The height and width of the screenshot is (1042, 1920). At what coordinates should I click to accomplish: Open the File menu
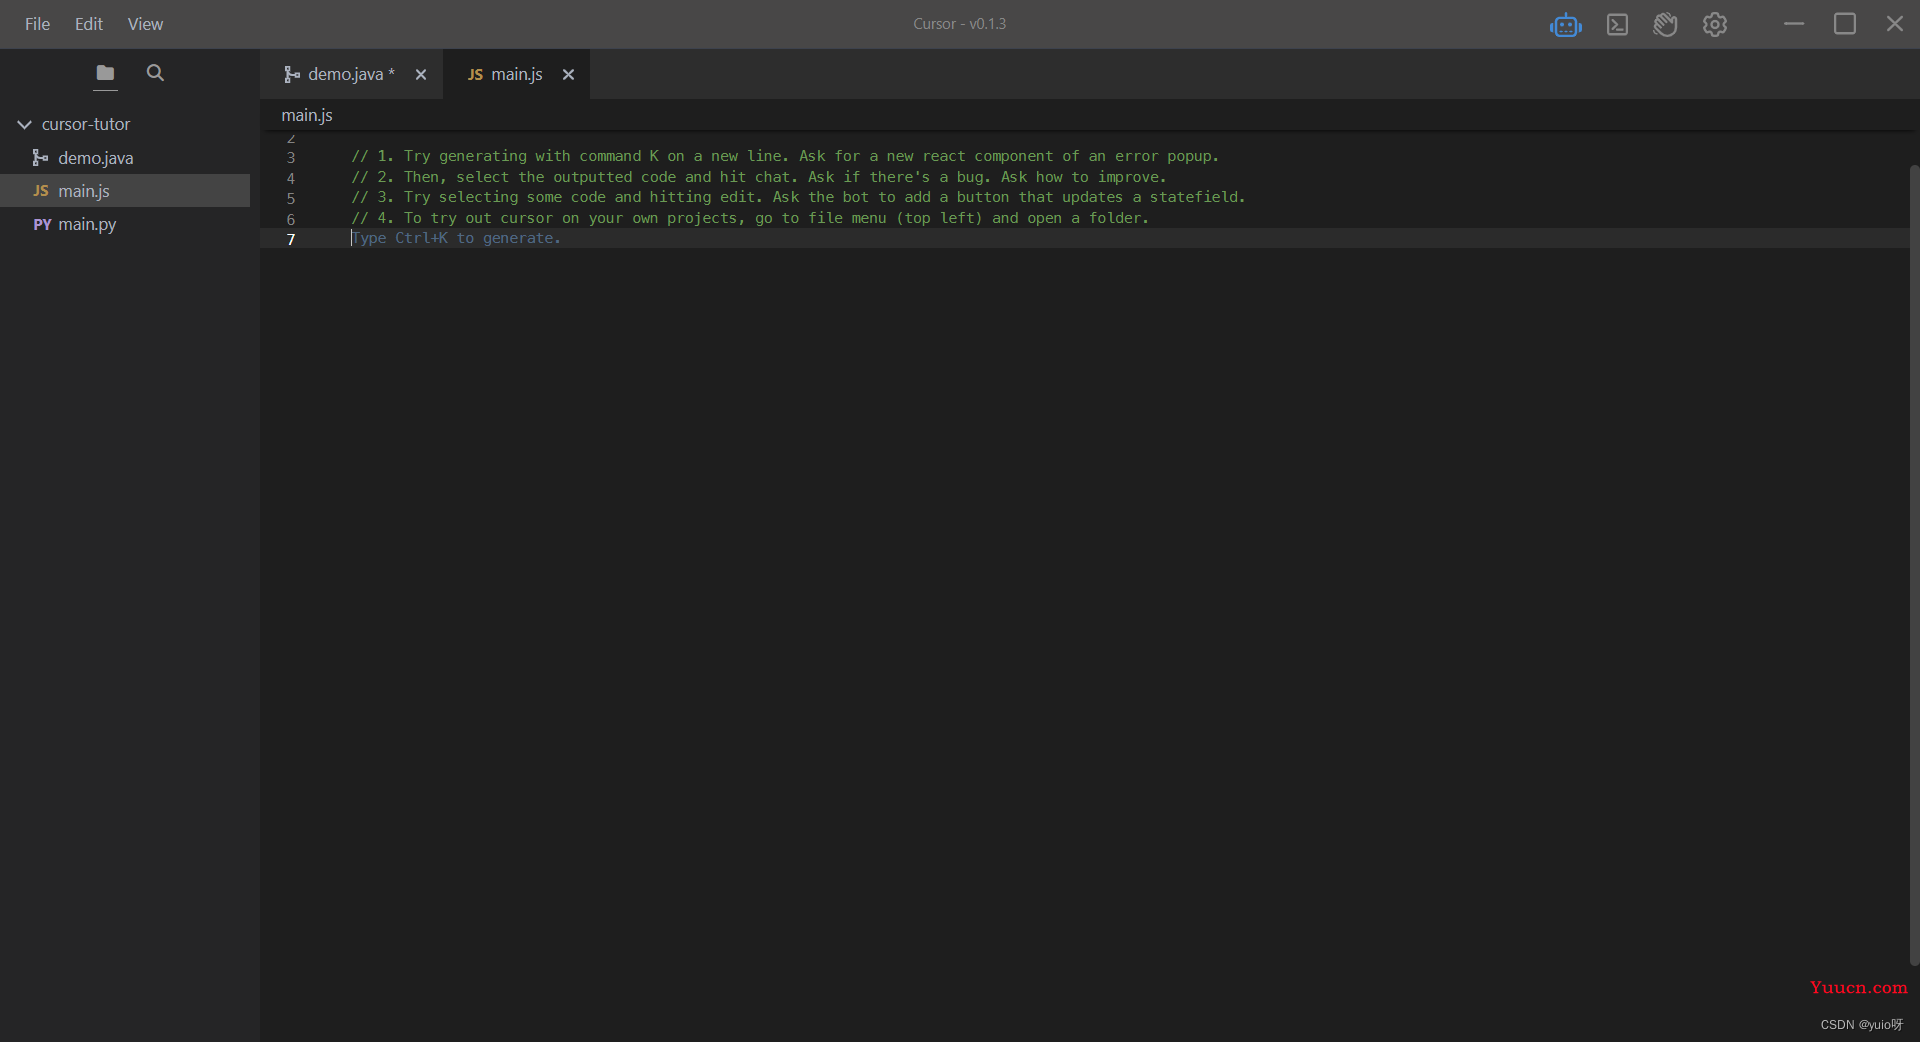[x=37, y=24]
